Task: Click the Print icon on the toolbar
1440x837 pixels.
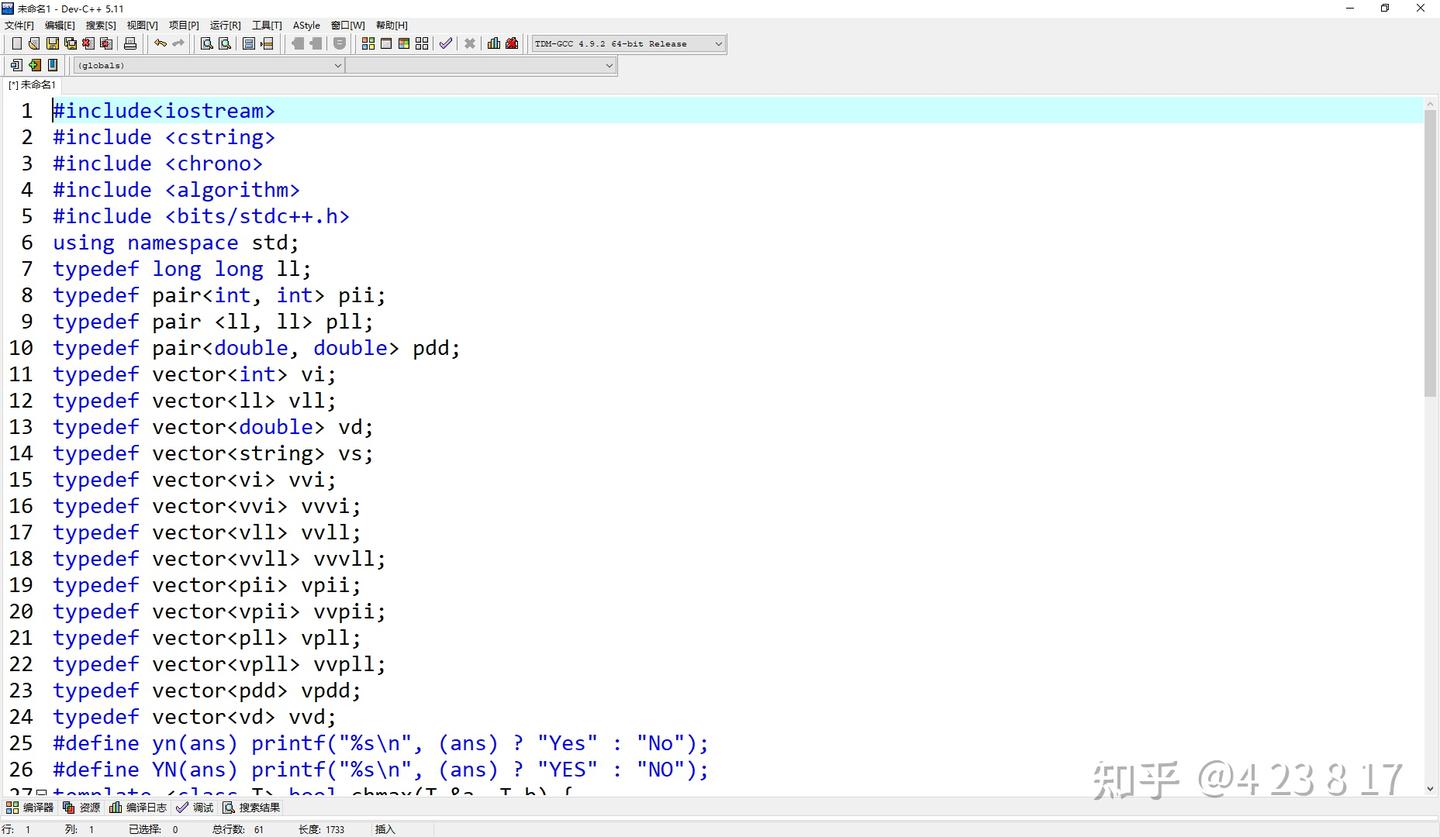Action: pos(129,43)
